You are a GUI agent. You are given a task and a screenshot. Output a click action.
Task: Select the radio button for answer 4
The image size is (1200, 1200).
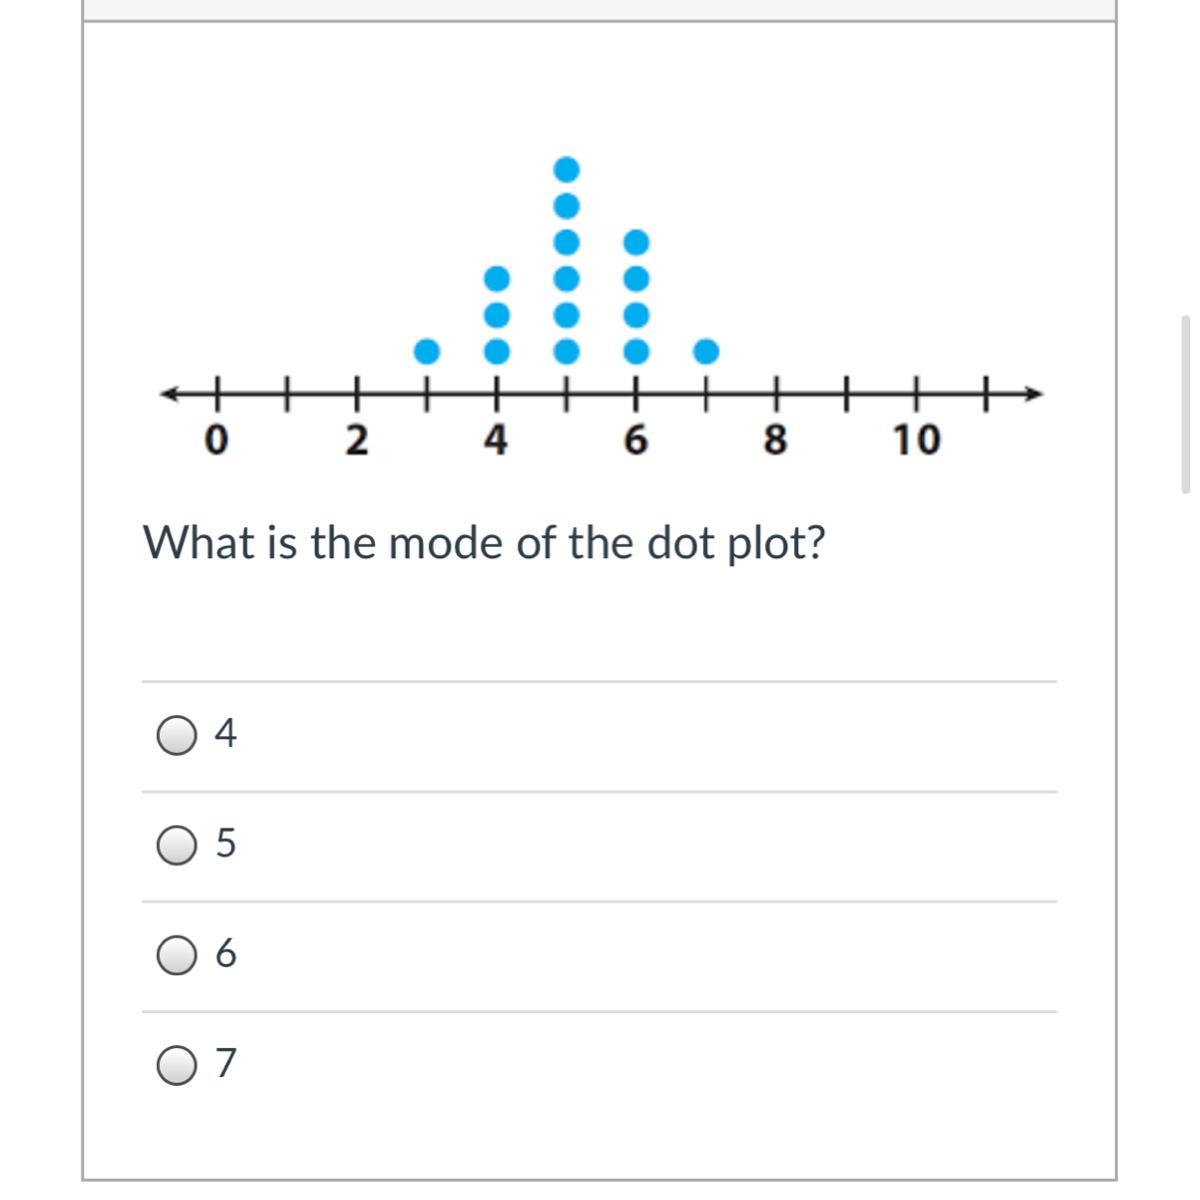pyautogui.click(x=177, y=736)
